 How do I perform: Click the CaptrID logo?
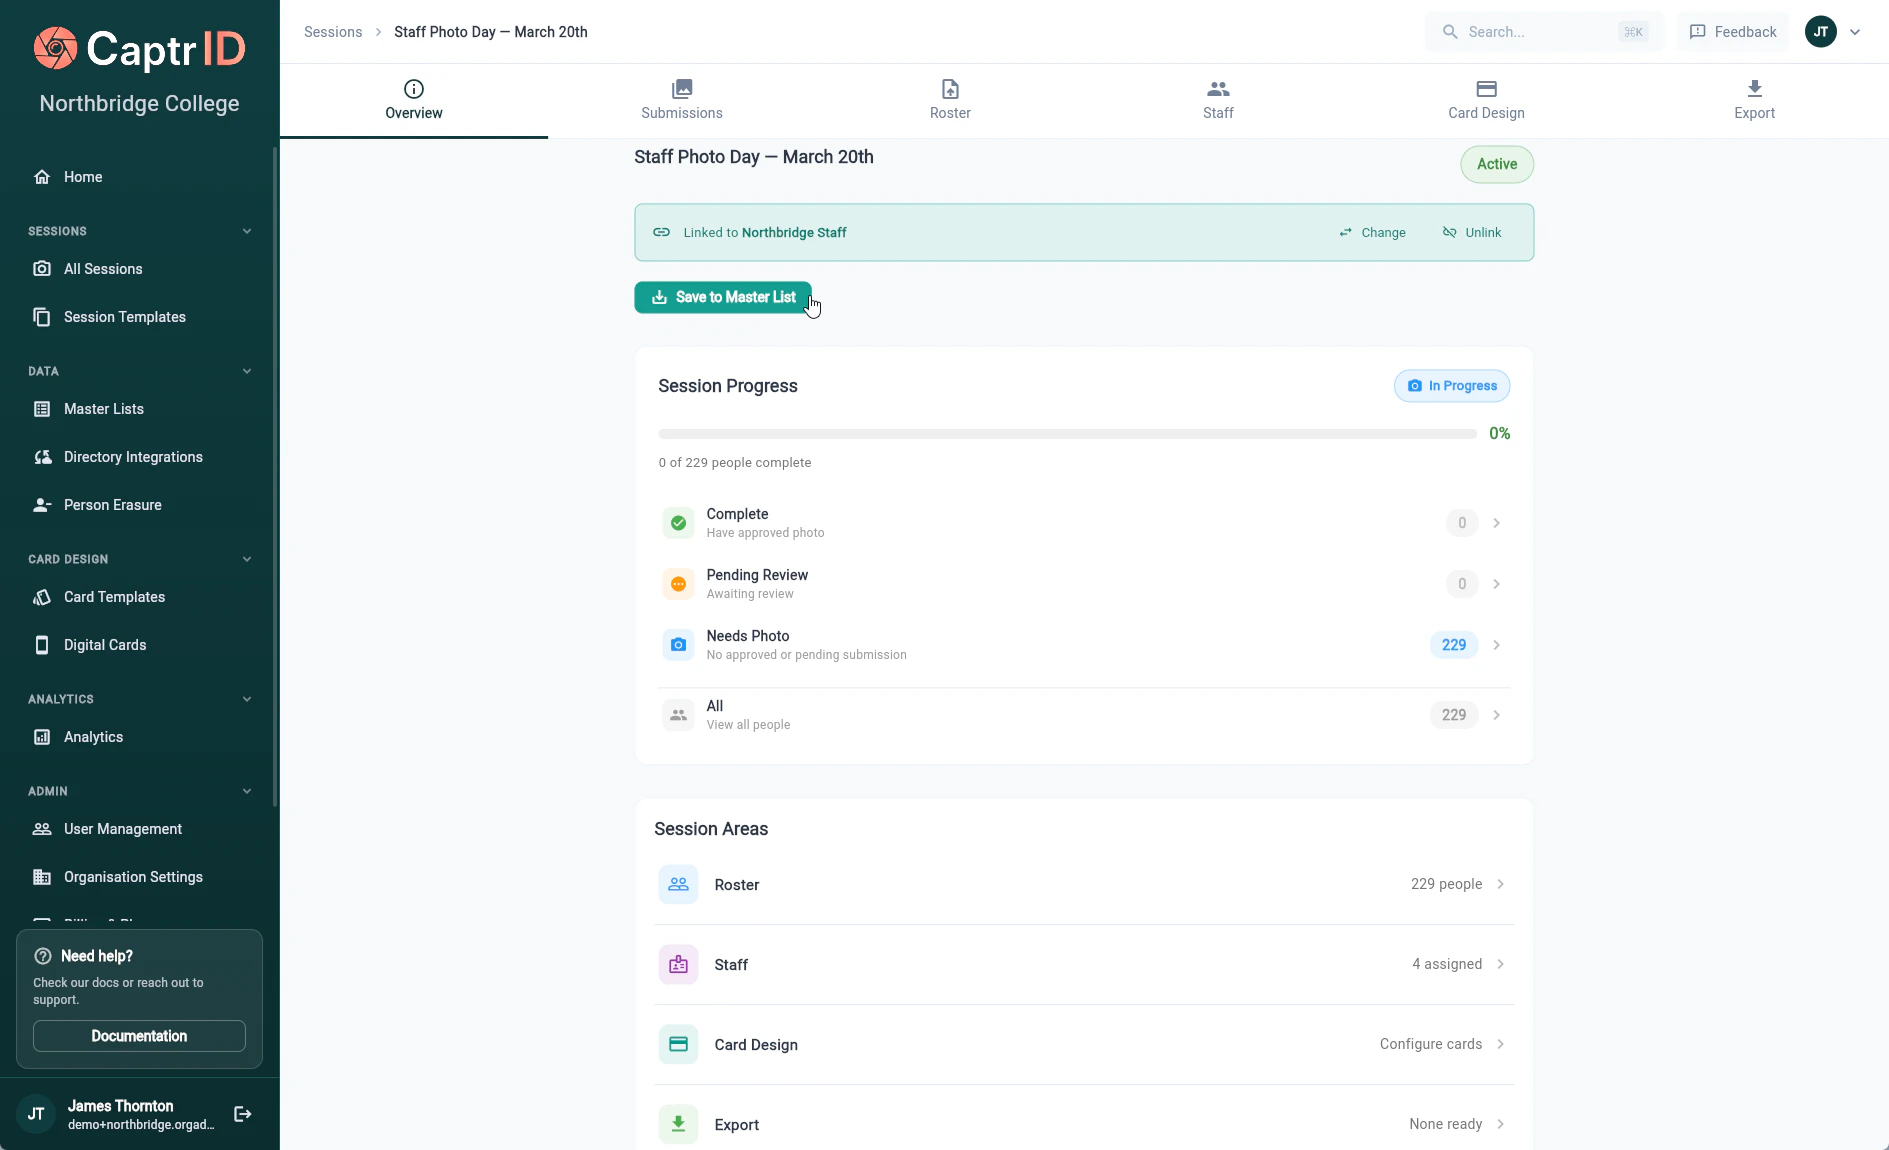pos(139,48)
